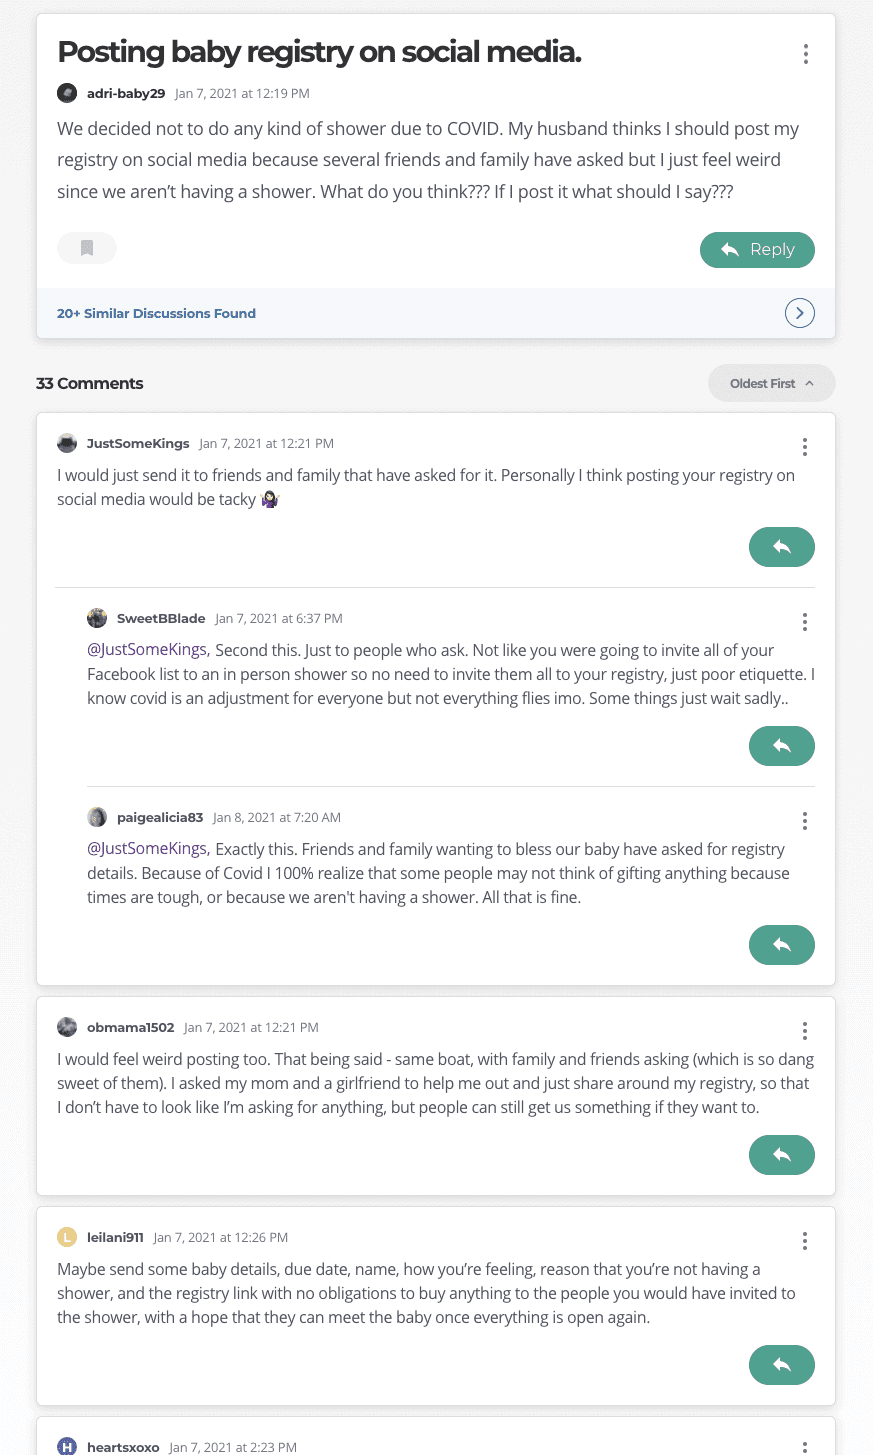Click SweetBBlade's profile avatar picture
The image size is (873, 1455).
click(97, 618)
